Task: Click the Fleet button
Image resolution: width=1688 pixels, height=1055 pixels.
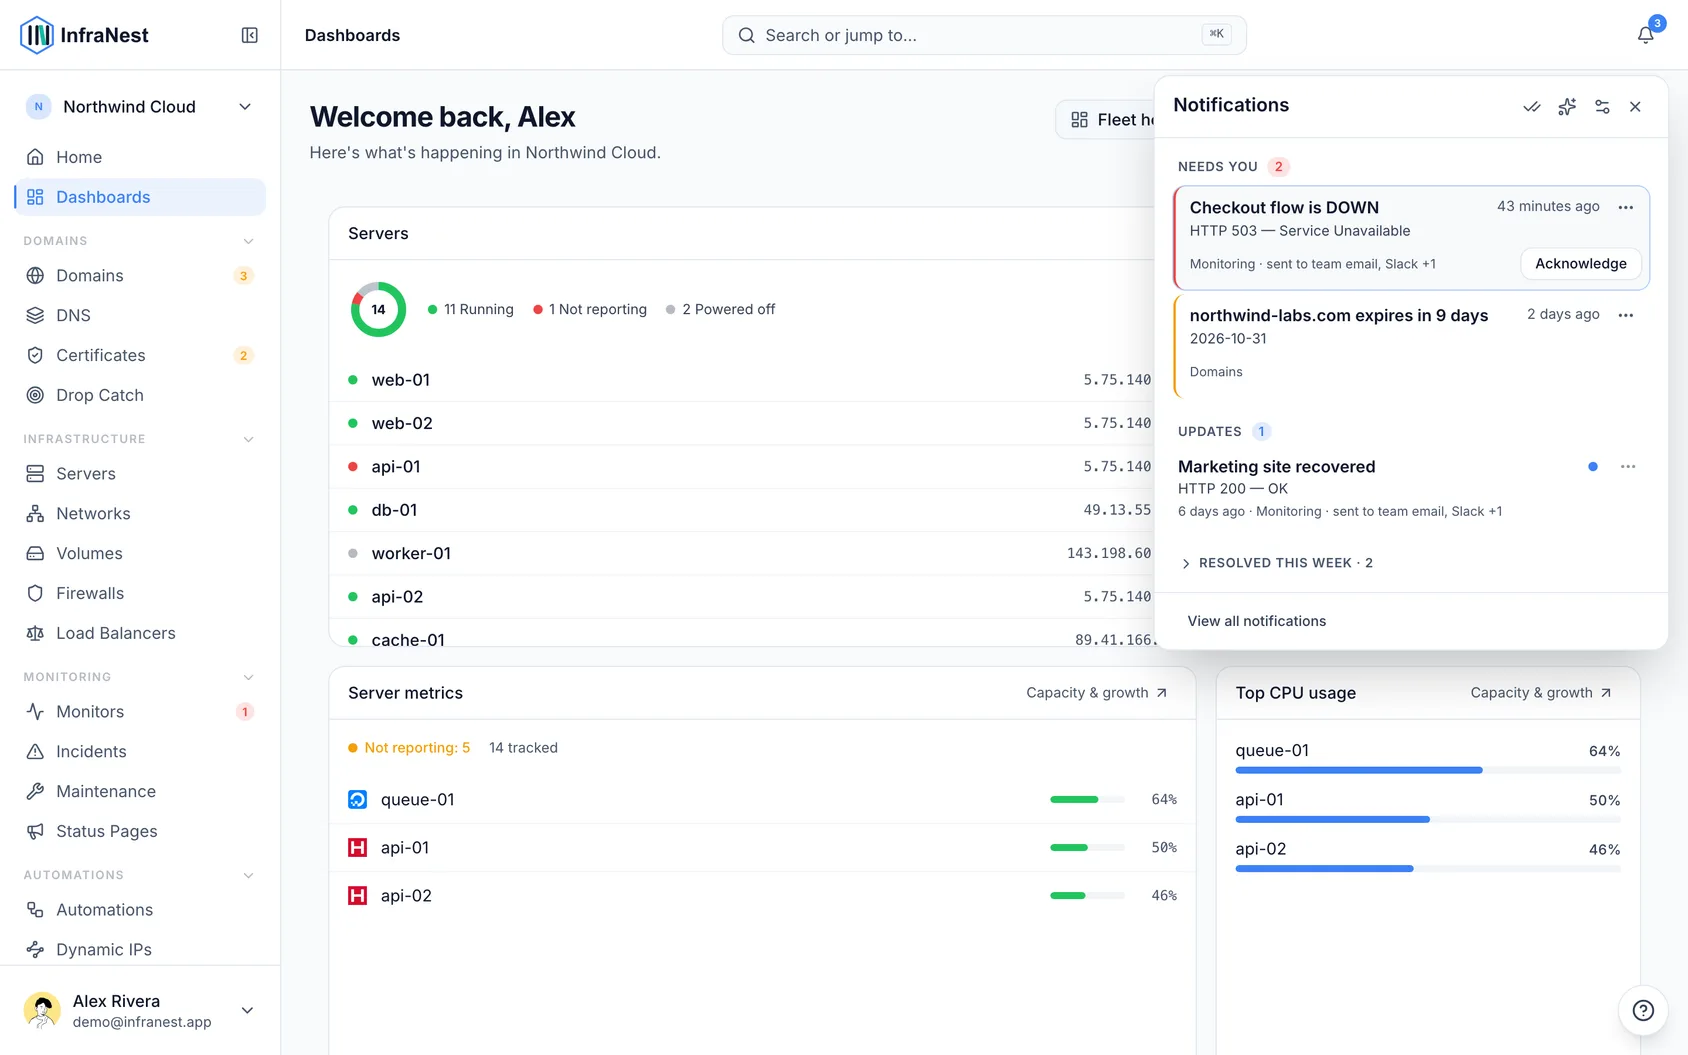Action: pyautogui.click(x=1107, y=120)
